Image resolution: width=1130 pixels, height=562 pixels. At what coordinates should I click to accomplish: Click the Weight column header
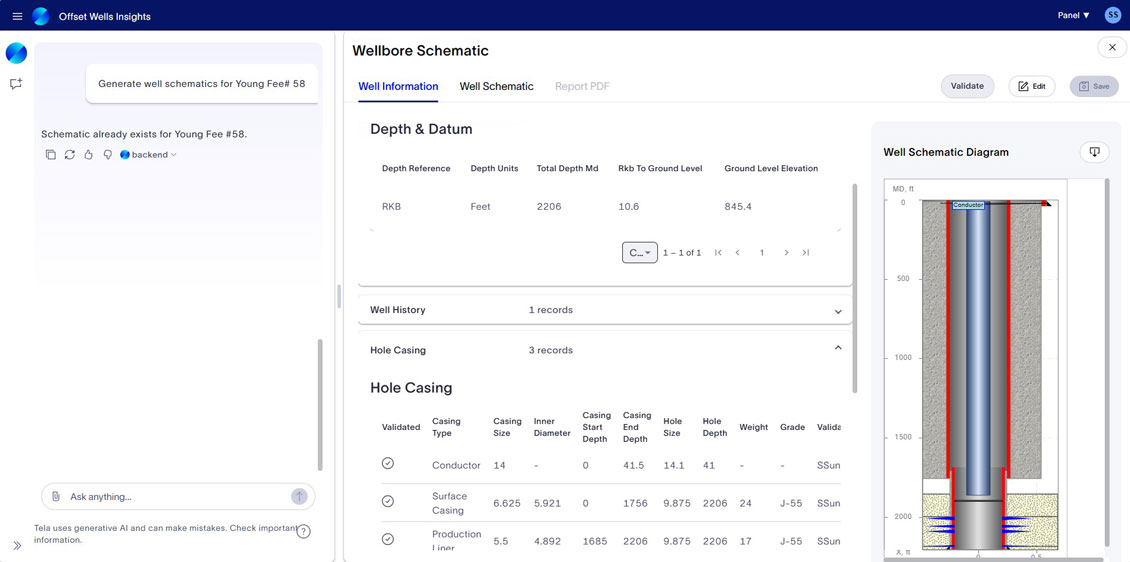(754, 427)
